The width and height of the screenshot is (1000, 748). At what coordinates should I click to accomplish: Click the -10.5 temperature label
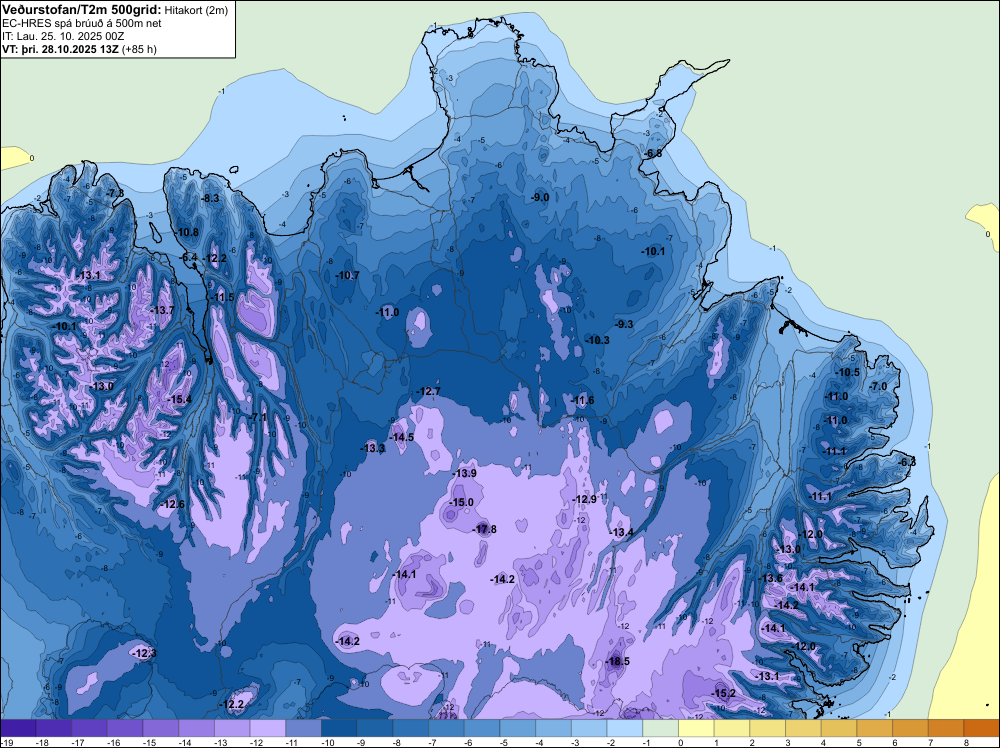pos(848,372)
